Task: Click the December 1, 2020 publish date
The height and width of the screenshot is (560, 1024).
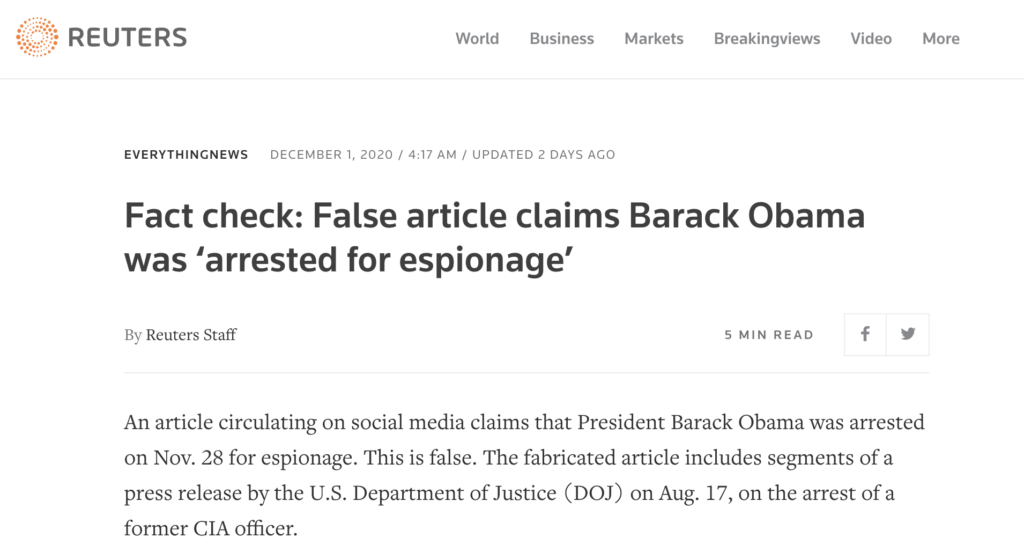Action: pos(330,155)
